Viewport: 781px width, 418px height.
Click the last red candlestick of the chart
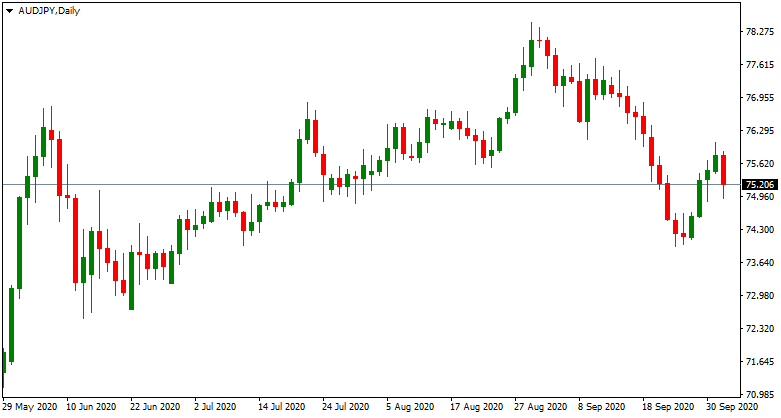click(723, 170)
